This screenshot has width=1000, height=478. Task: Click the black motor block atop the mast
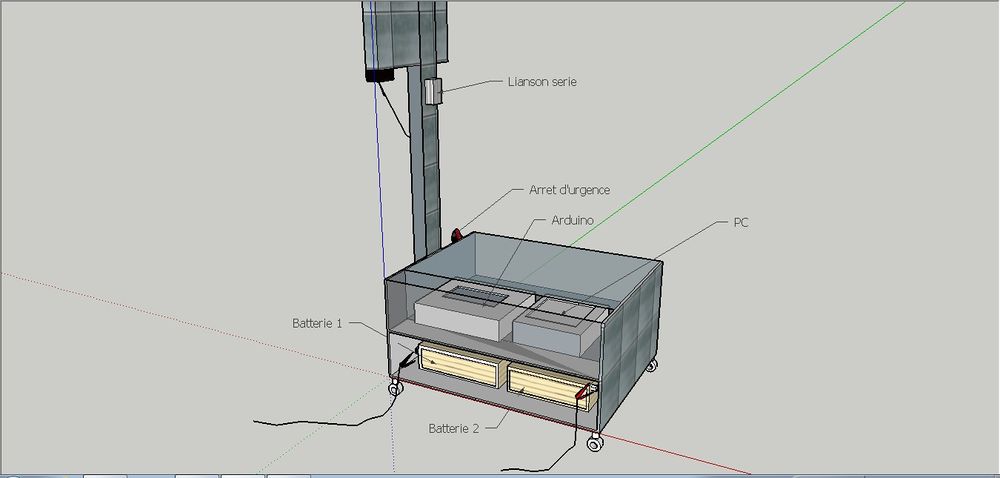pyautogui.click(x=378, y=74)
